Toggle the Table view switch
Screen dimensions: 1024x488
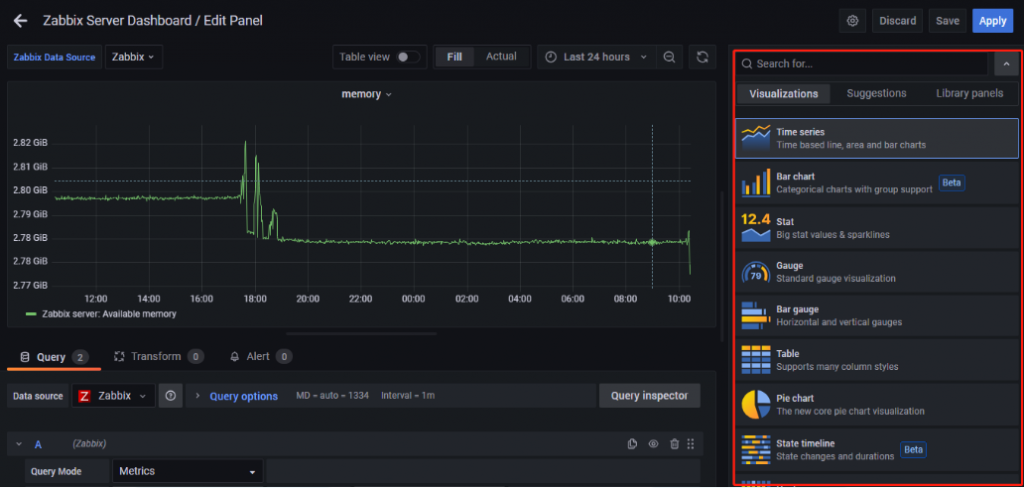tap(409, 57)
